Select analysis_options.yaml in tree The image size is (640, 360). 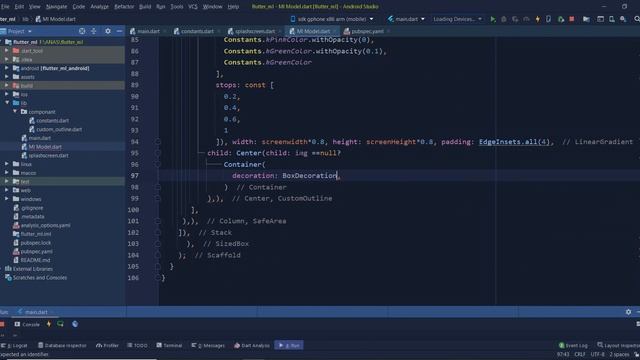coord(45,225)
